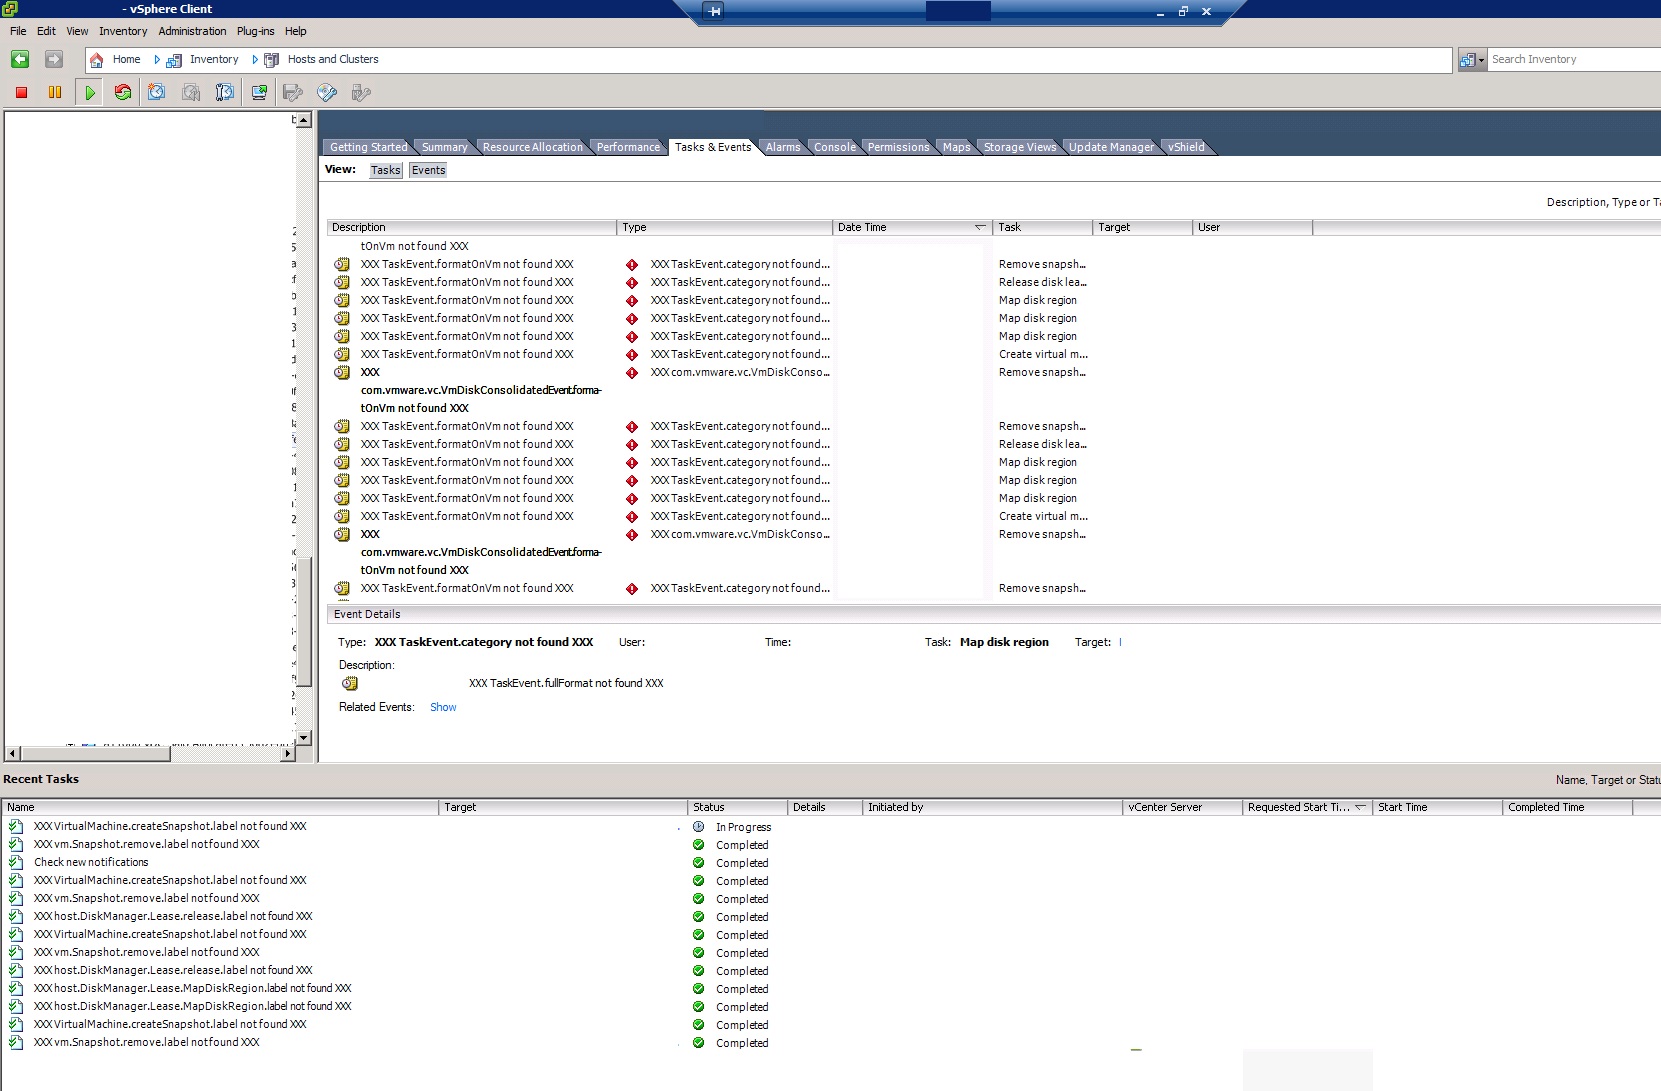Screen dimensions: 1661x1091
Task: Click the Search Inventory input field
Action: pos(1574,60)
